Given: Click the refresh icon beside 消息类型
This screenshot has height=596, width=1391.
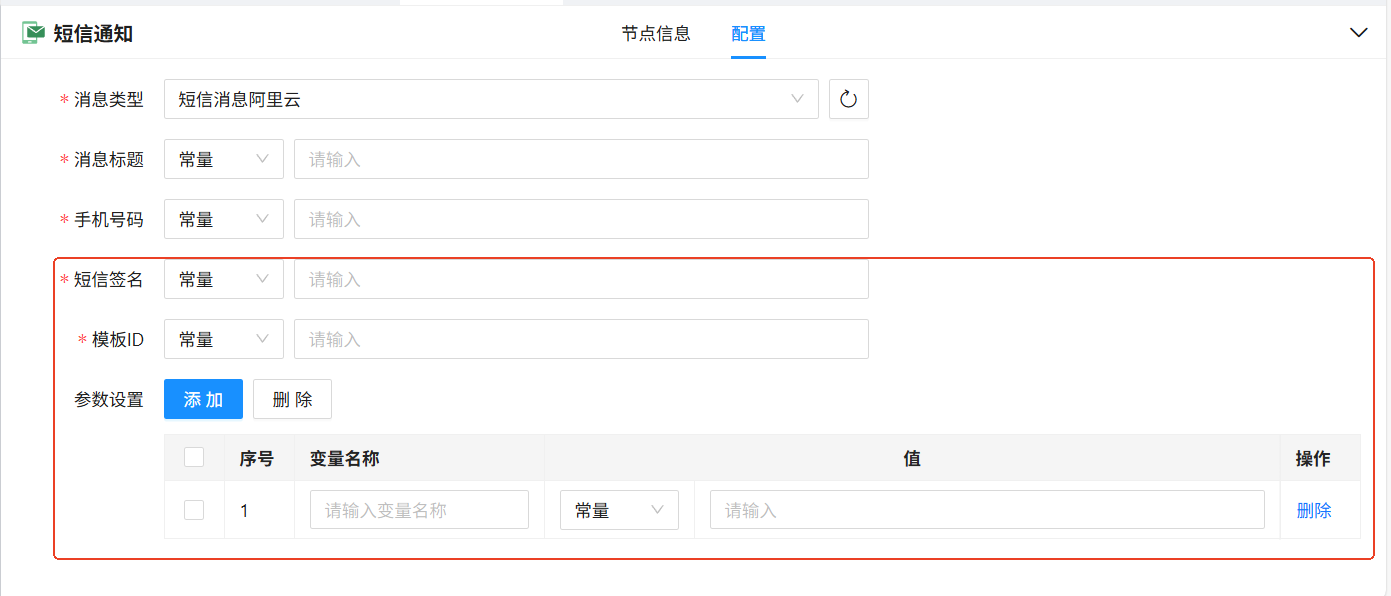Looking at the screenshot, I should click(848, 99).
